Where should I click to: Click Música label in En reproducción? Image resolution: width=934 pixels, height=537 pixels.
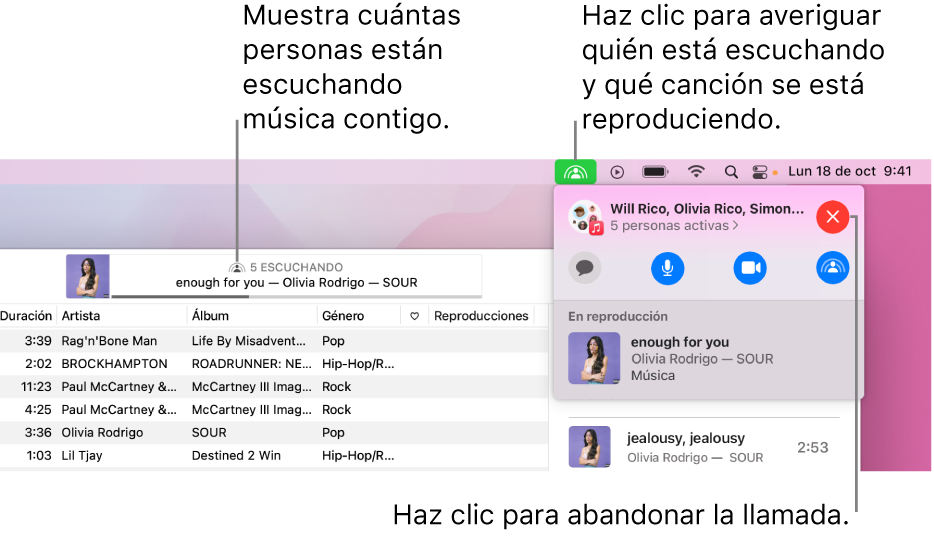point(653,376)
